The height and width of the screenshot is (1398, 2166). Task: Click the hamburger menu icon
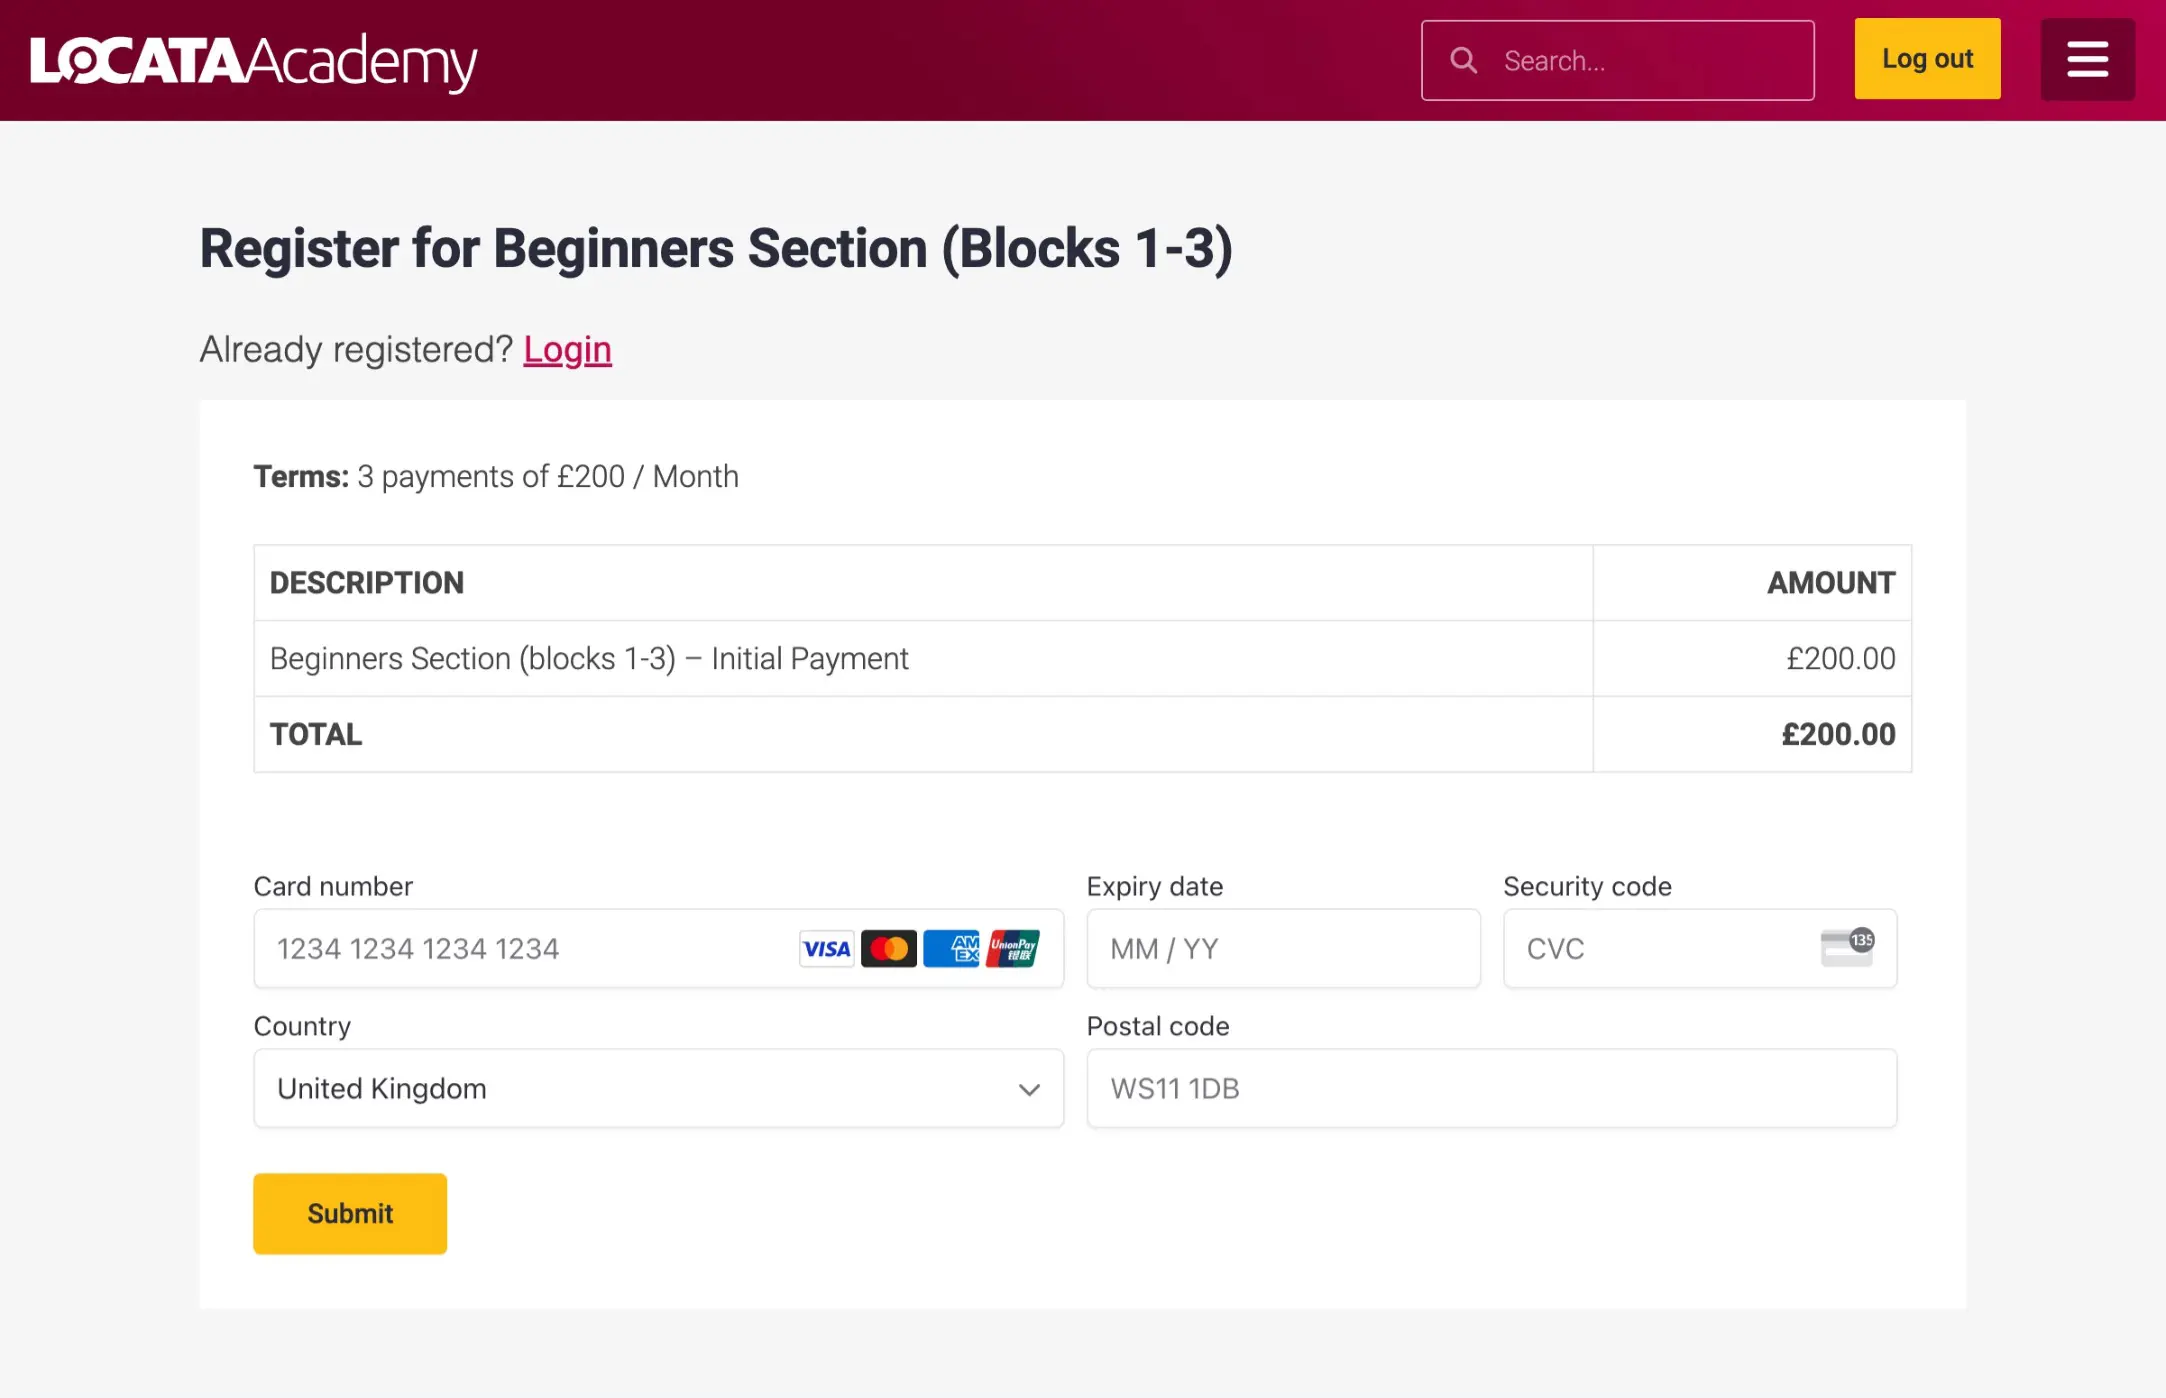coord(2087,60)
